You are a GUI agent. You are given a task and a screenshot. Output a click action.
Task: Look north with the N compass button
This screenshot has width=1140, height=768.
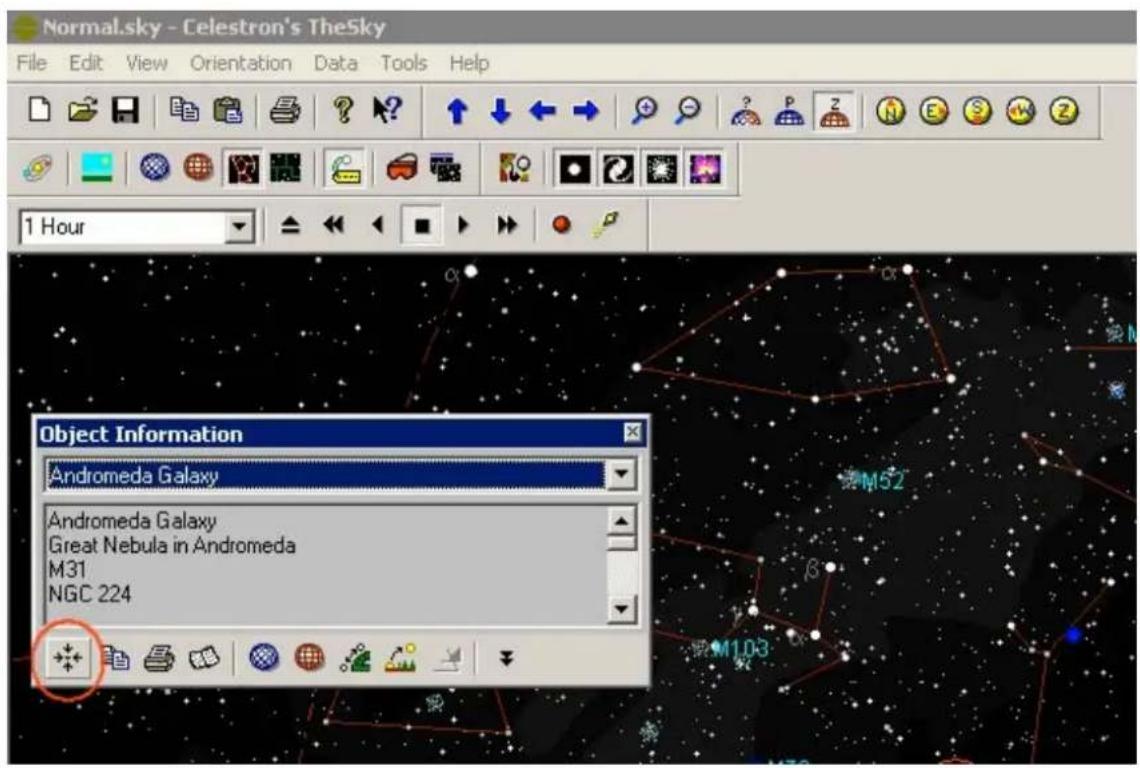pyautogui.click(x=891, y=111)
